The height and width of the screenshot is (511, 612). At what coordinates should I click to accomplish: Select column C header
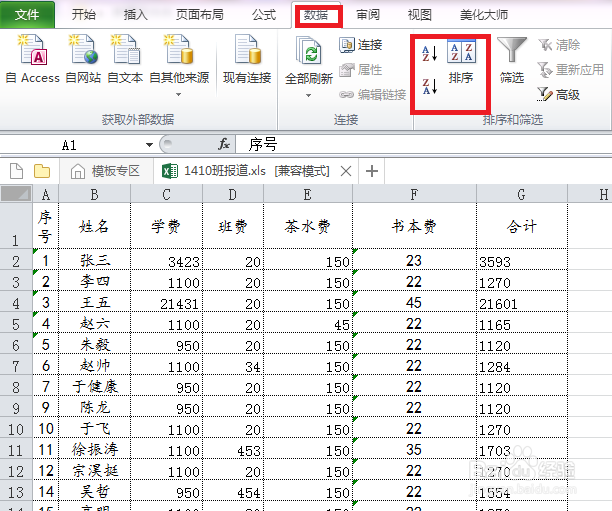167,194
